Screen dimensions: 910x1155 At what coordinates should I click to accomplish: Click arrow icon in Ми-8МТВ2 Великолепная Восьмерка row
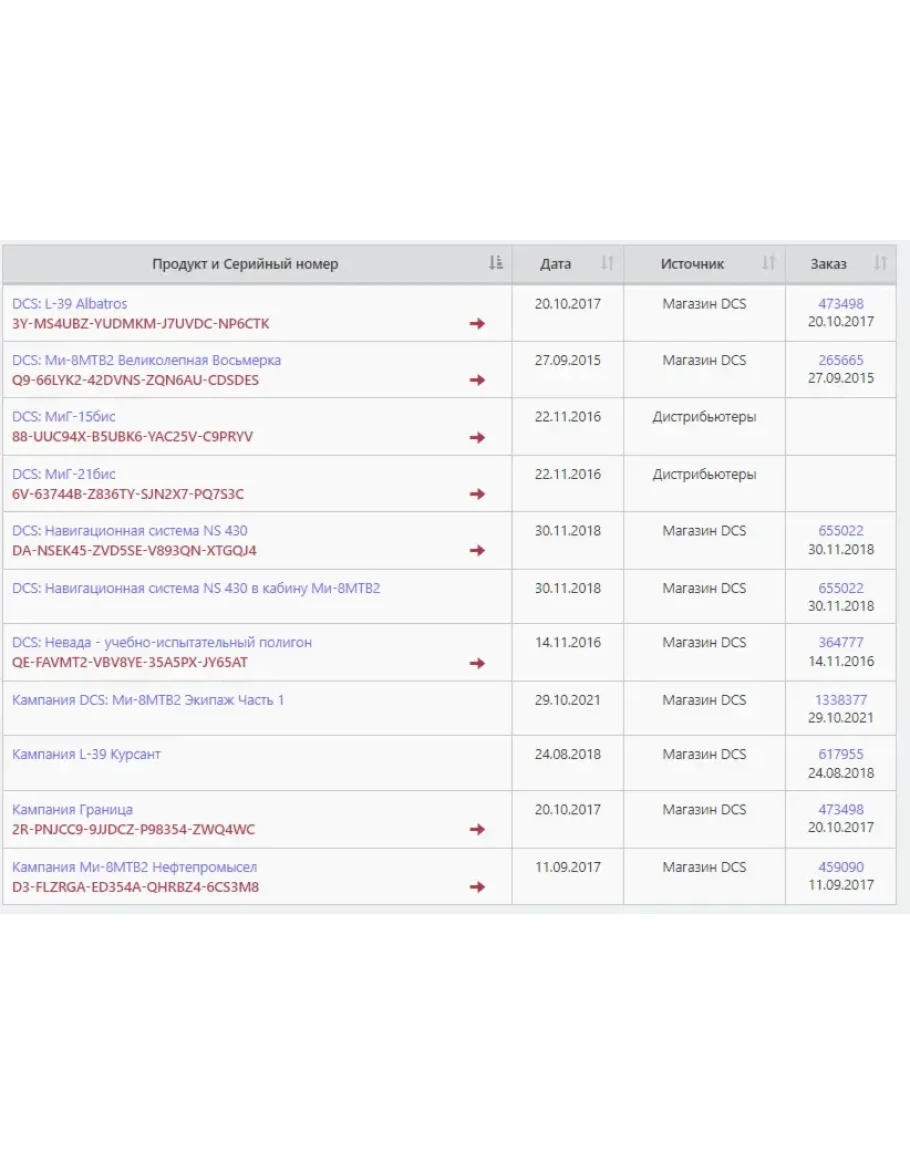click(x=477, y=380)
